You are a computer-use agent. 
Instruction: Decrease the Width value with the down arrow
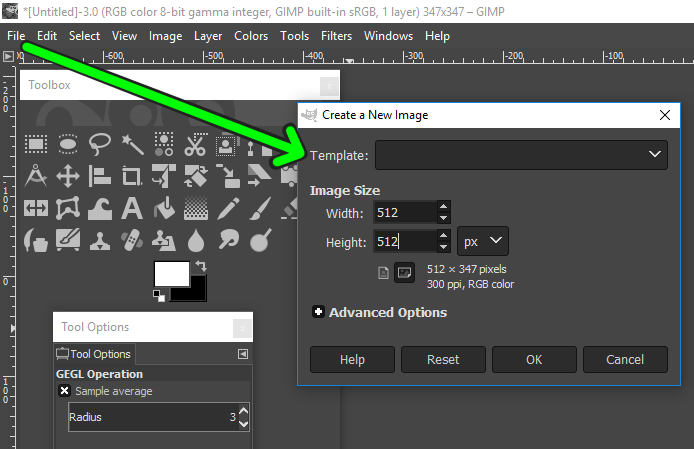(443, 217)
